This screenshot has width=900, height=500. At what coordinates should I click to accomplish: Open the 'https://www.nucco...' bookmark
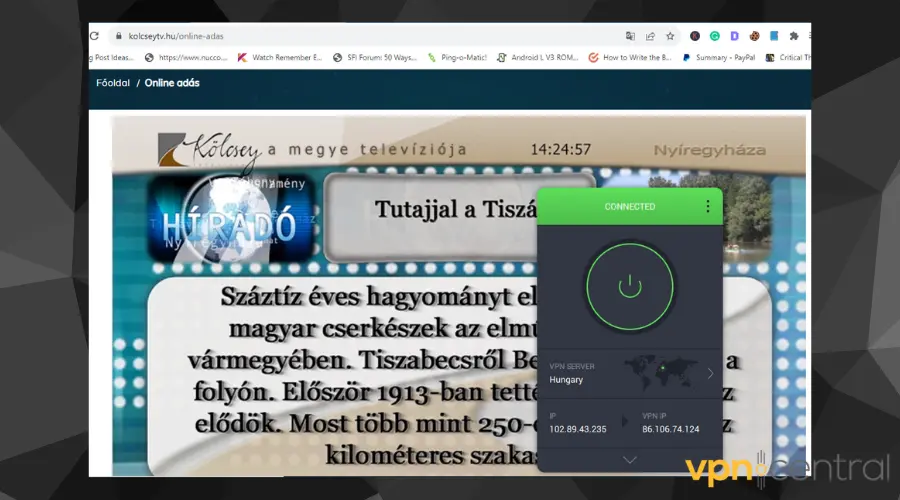pyautogui.click(x=186, y=57)
